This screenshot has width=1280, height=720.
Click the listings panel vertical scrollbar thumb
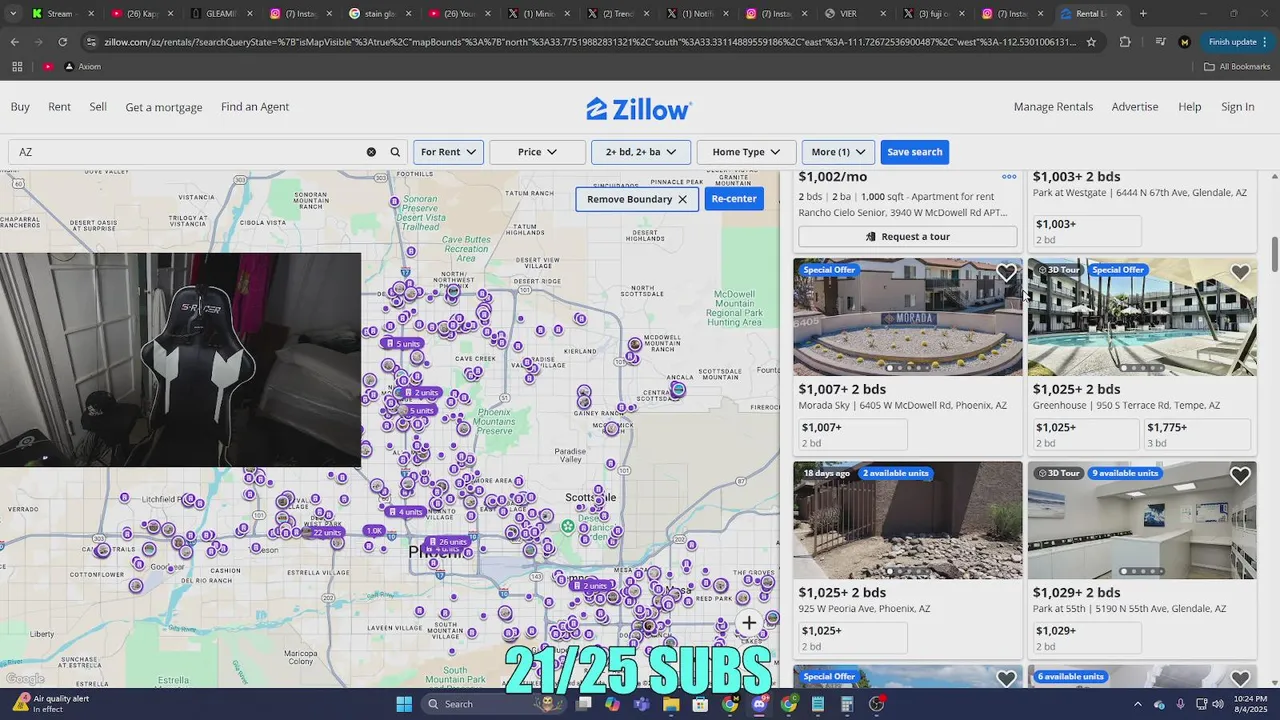[1274, 254]
